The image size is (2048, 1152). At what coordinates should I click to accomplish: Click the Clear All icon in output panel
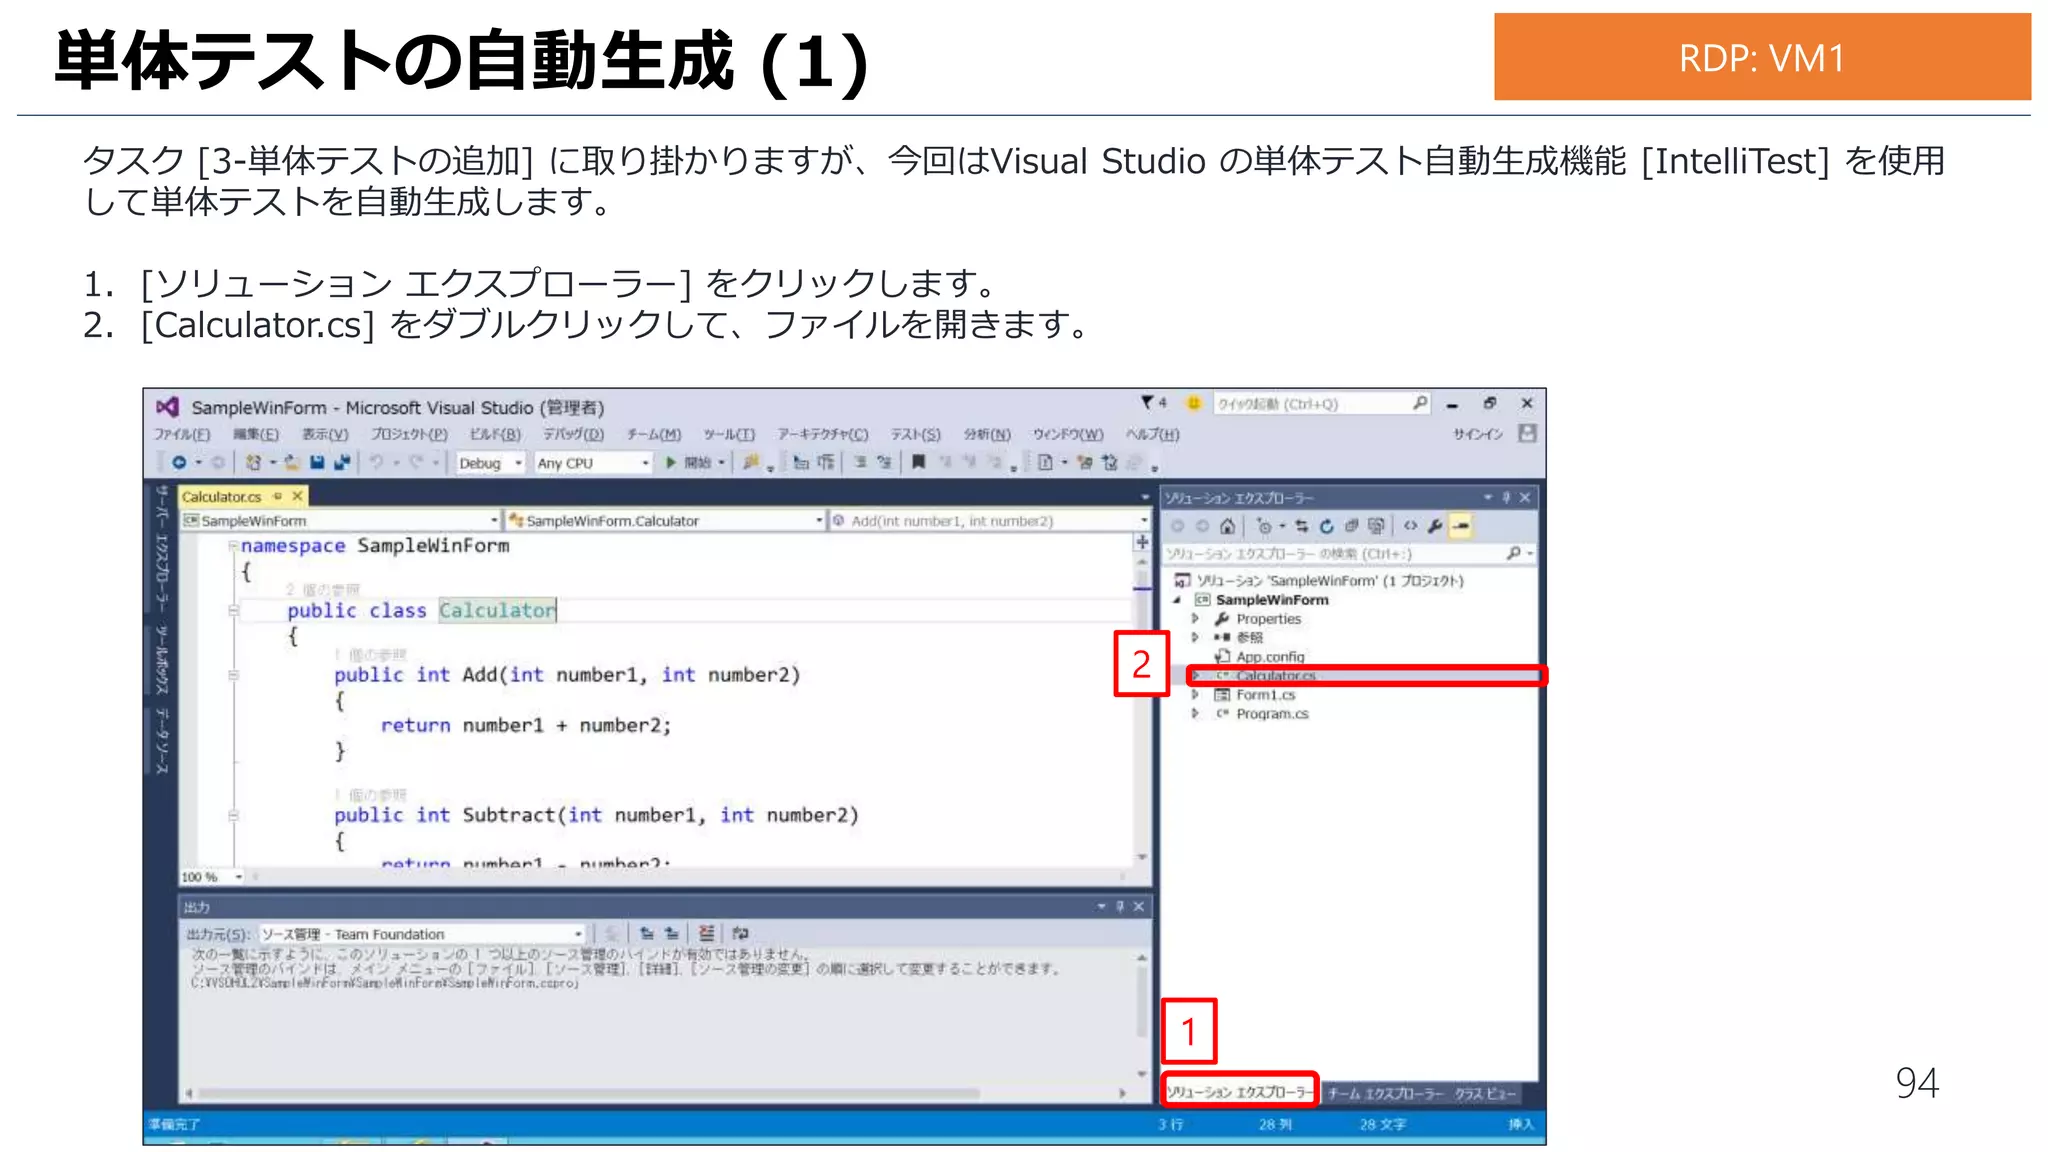click(706, 933)
